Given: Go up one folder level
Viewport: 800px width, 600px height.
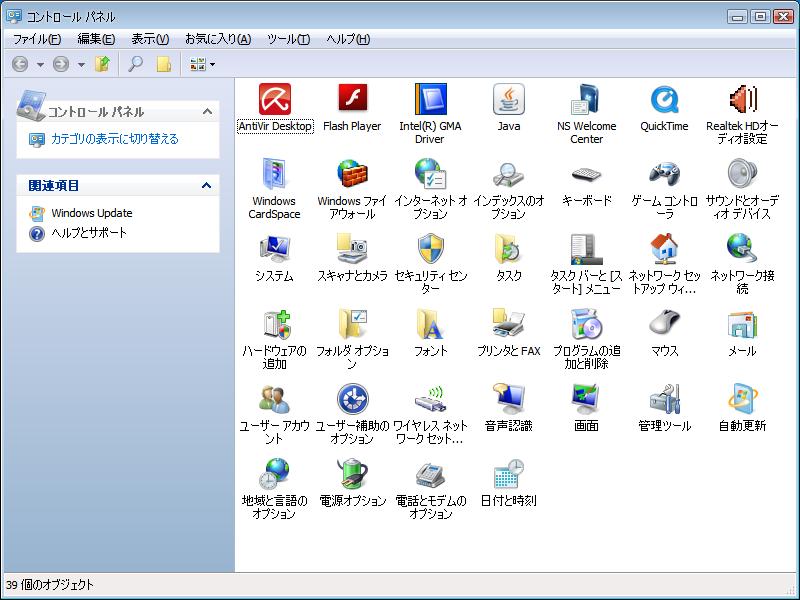Looking at the screenshot, I should (x=103, y=64).
